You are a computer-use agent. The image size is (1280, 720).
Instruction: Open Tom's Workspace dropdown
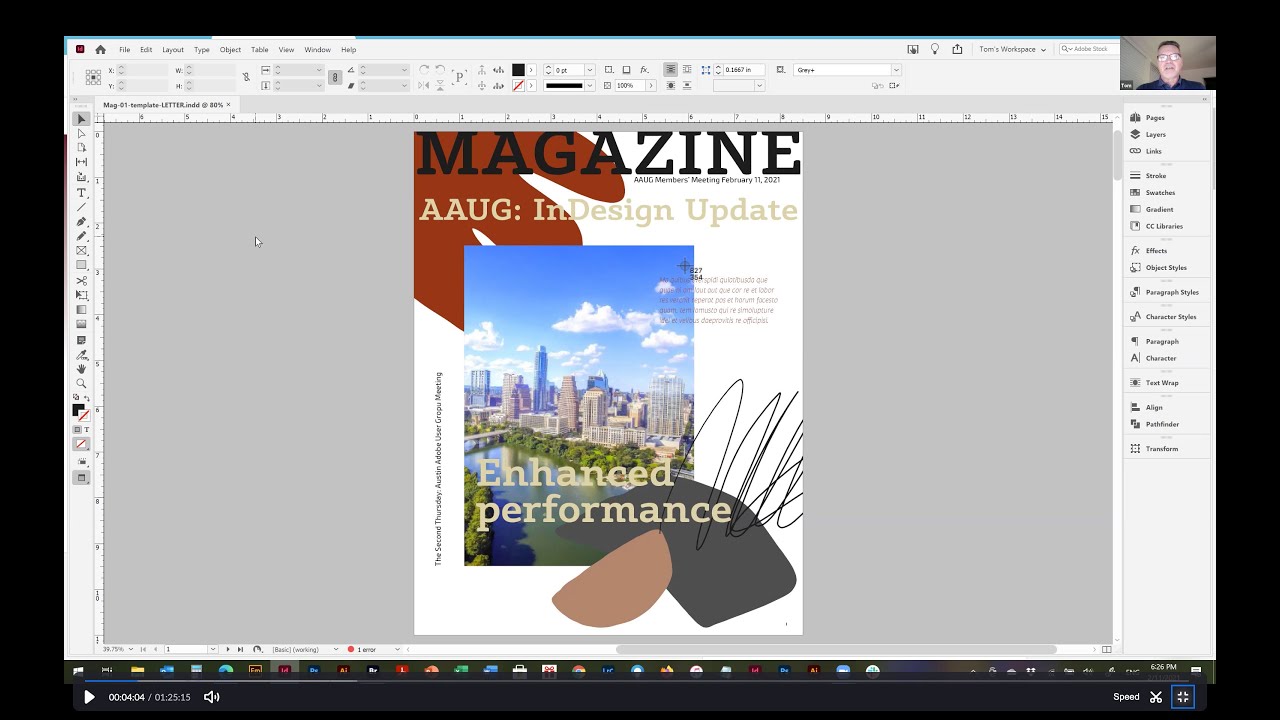coord(1012,49)
